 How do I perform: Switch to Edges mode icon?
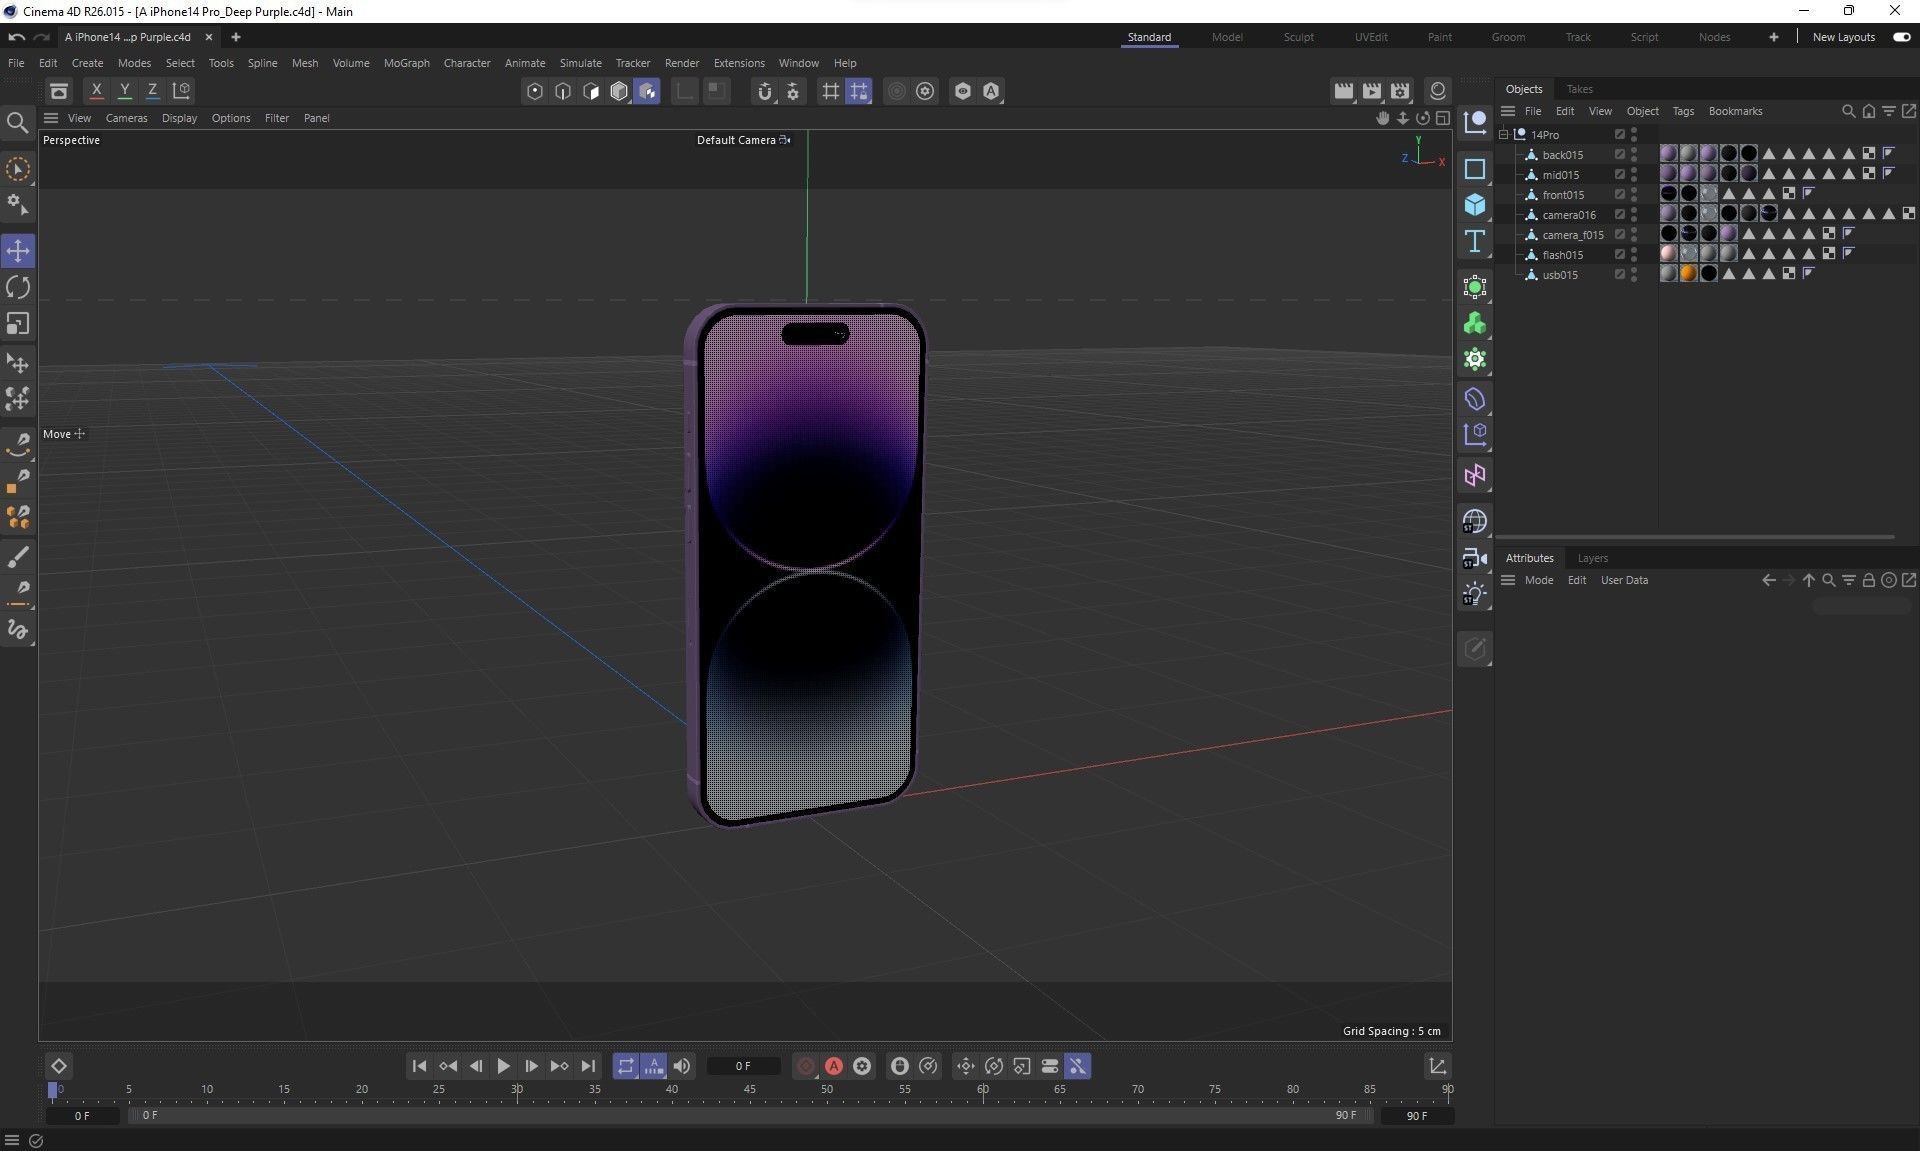tap(563, 92)
